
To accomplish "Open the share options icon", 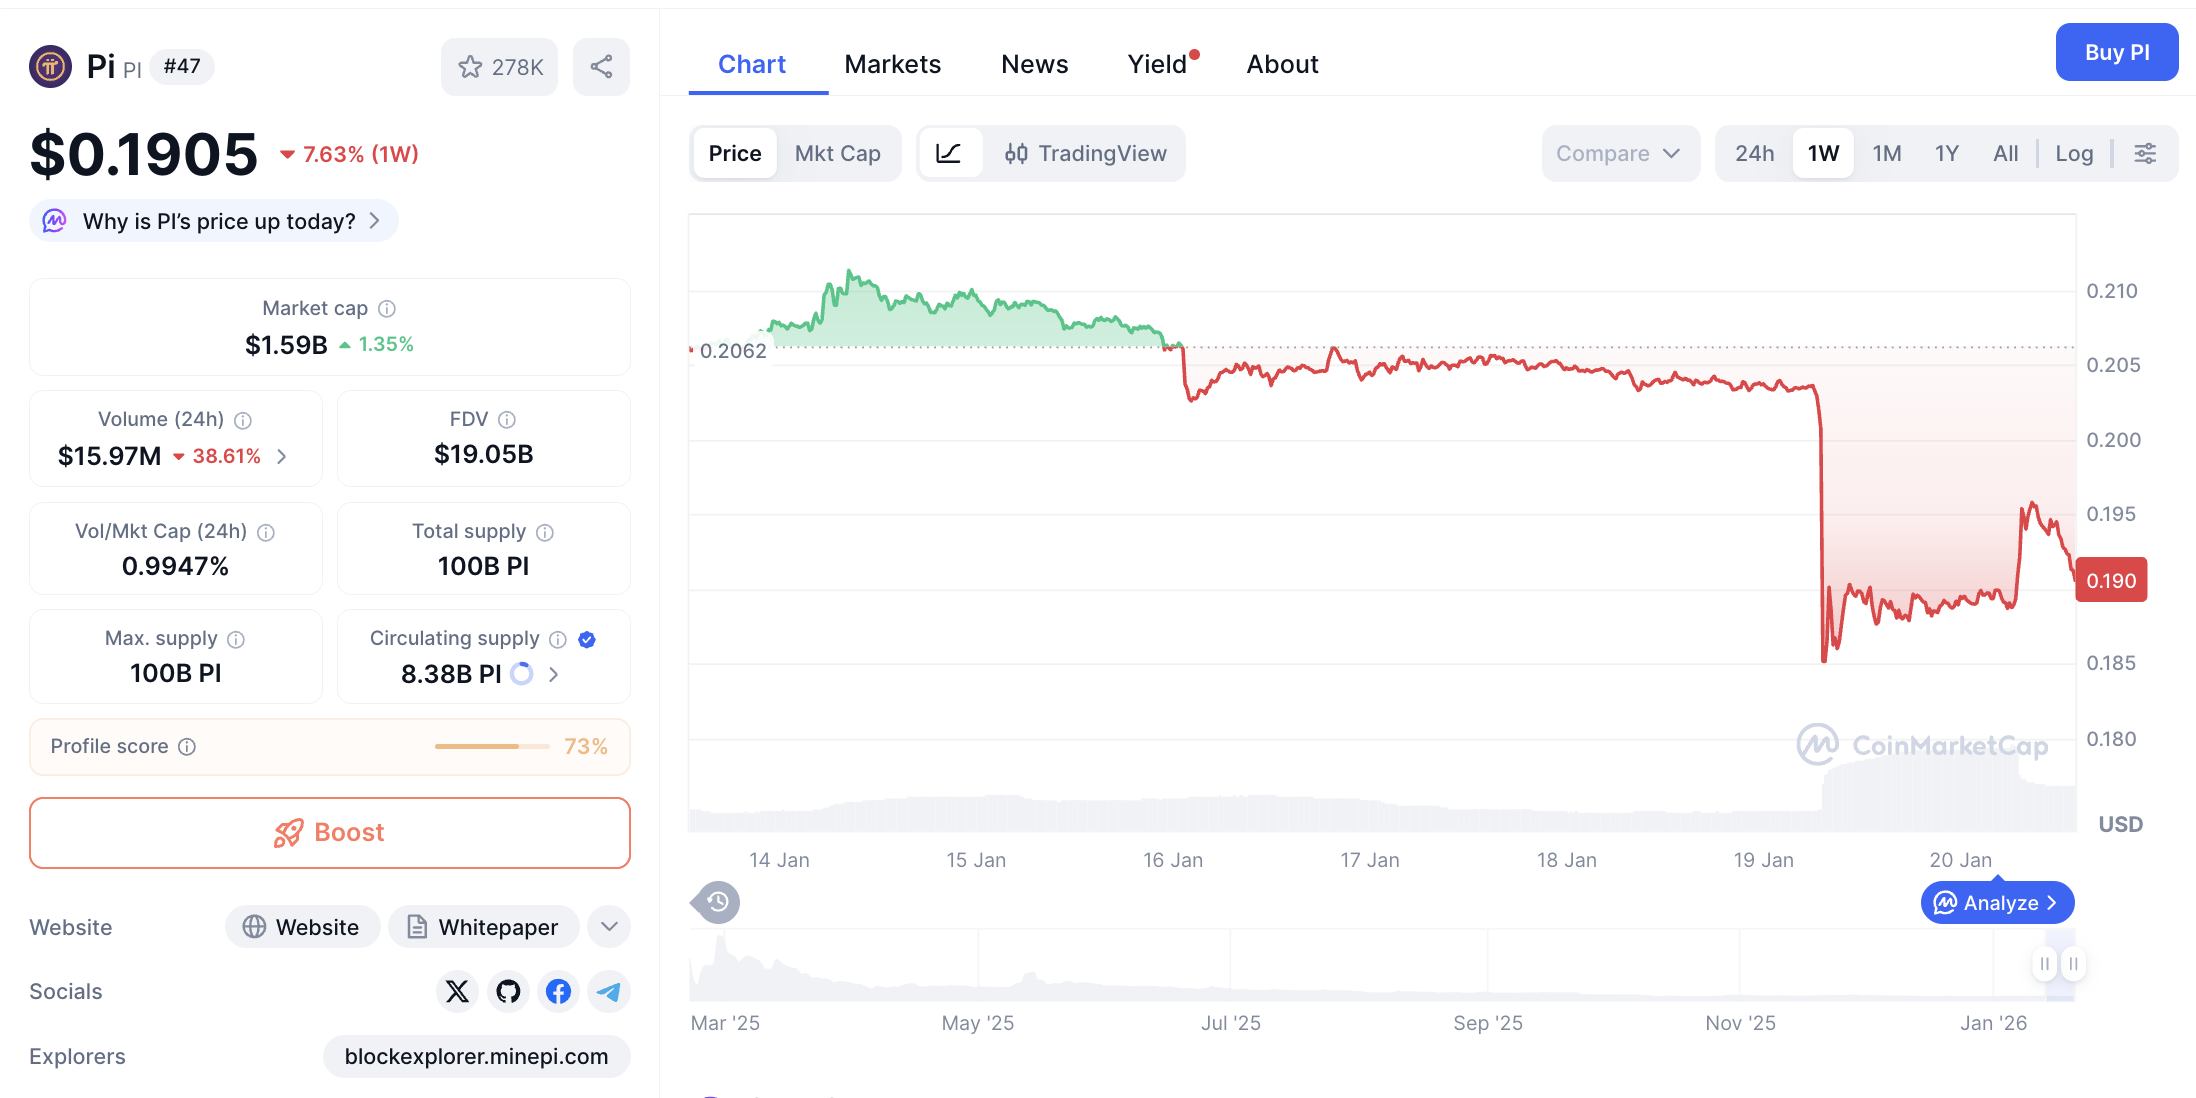I will click(601, 66).
